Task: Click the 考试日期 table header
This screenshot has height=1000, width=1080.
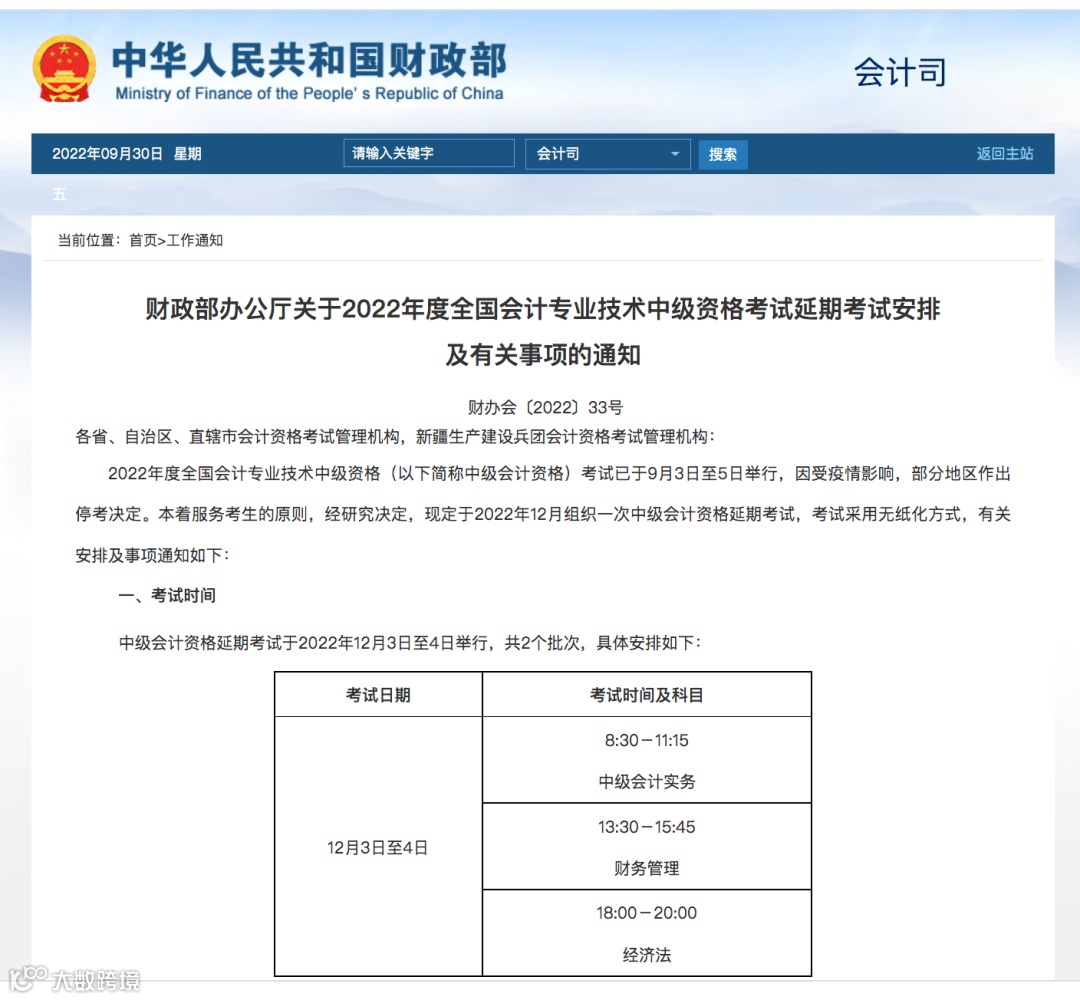Action: pos(378,695)
